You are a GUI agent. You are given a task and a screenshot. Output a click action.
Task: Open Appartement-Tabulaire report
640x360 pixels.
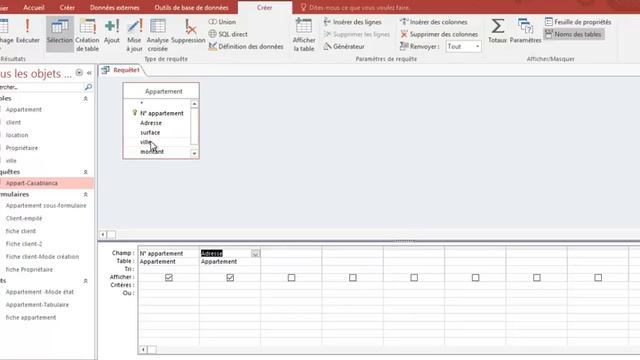[x=37, y=304]
